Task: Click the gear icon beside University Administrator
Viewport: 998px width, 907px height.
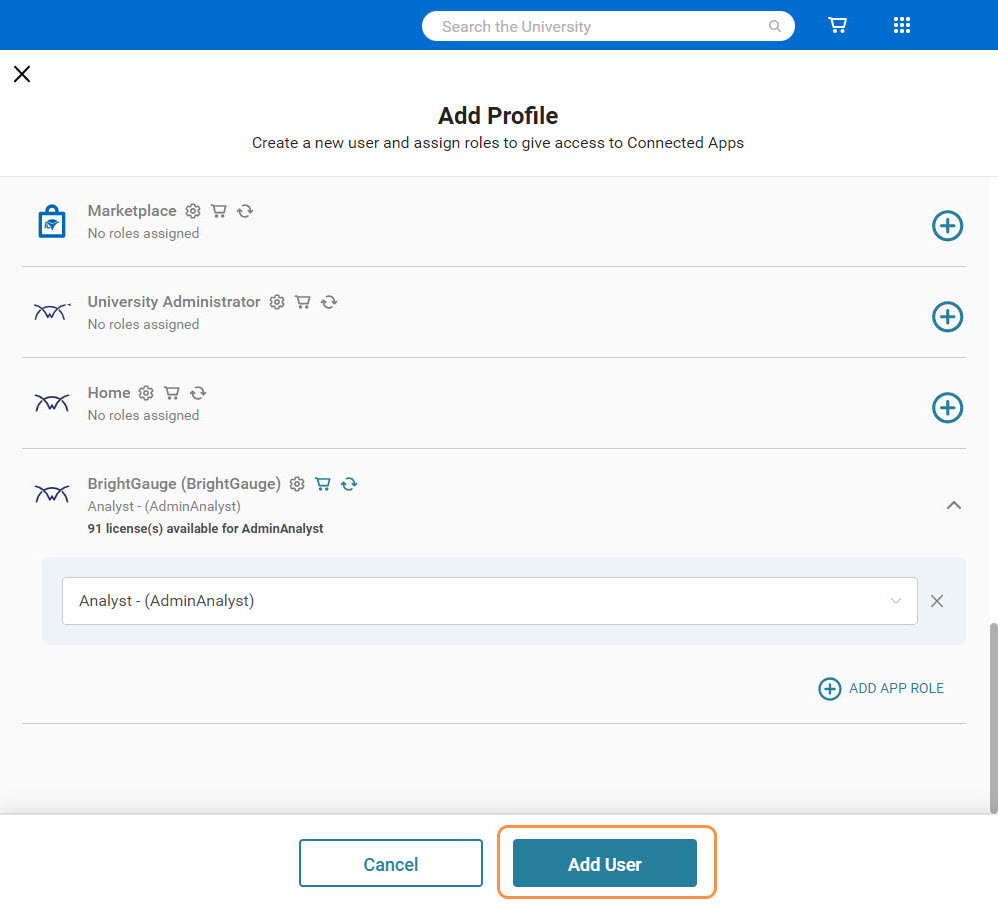Action: pos(277,302)
